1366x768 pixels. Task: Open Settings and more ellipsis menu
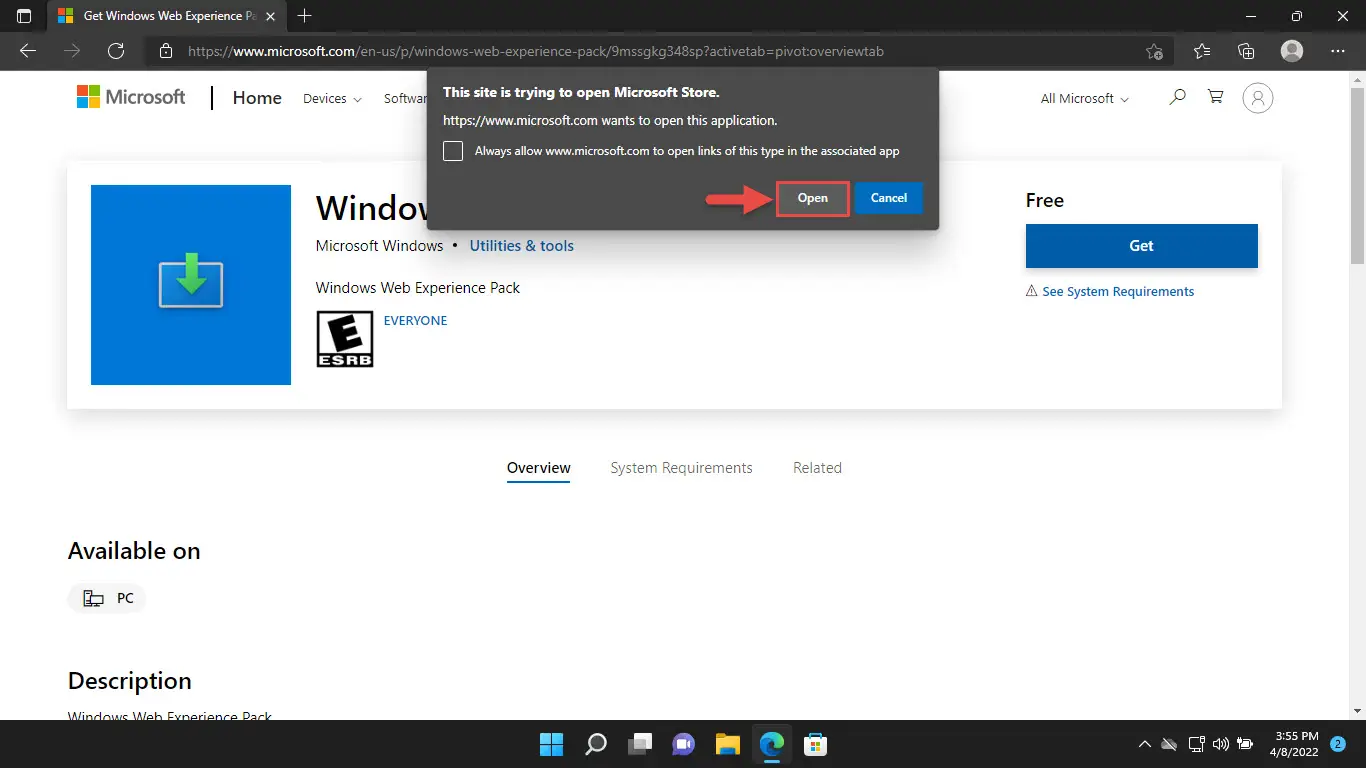(1338, 51)
